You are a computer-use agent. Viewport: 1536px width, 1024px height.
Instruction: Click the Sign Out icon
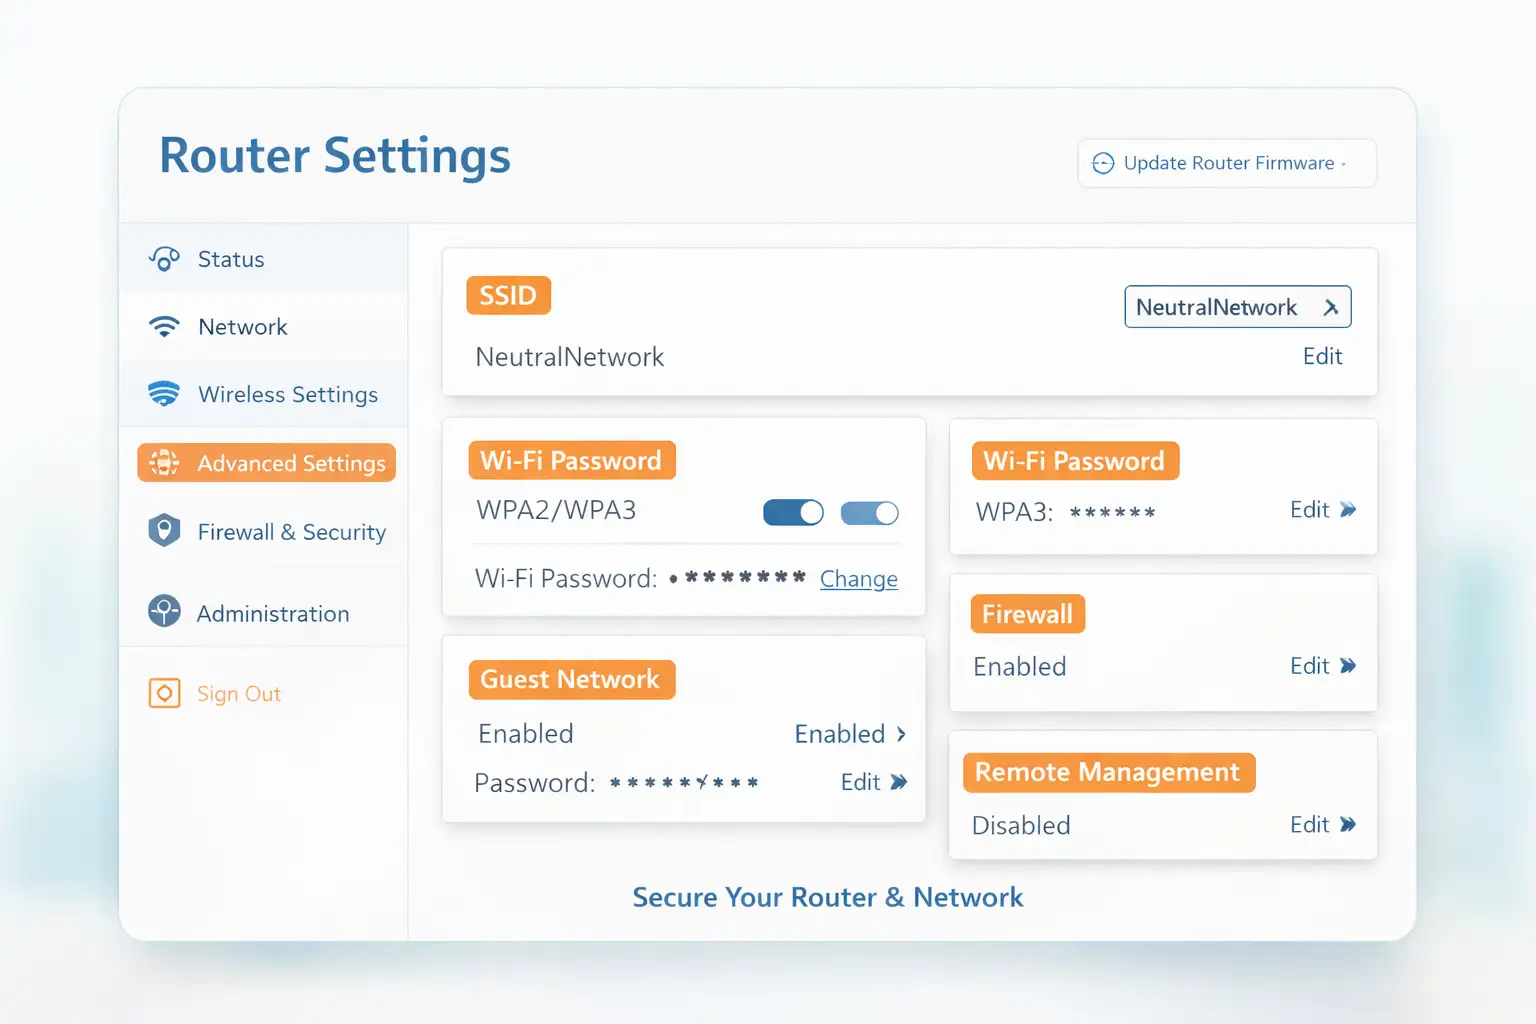[x=163, y=693]
